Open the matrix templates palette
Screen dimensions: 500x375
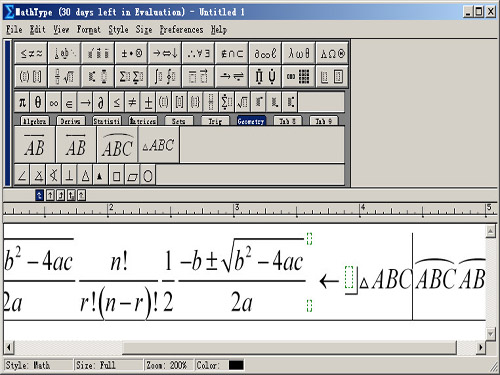[x=299, y=77]
